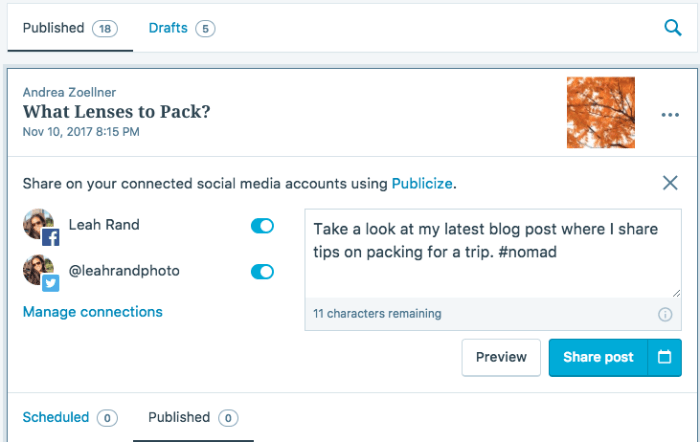Disable sharing to @leahrandphoto Twitter

[x=262, y=271]
